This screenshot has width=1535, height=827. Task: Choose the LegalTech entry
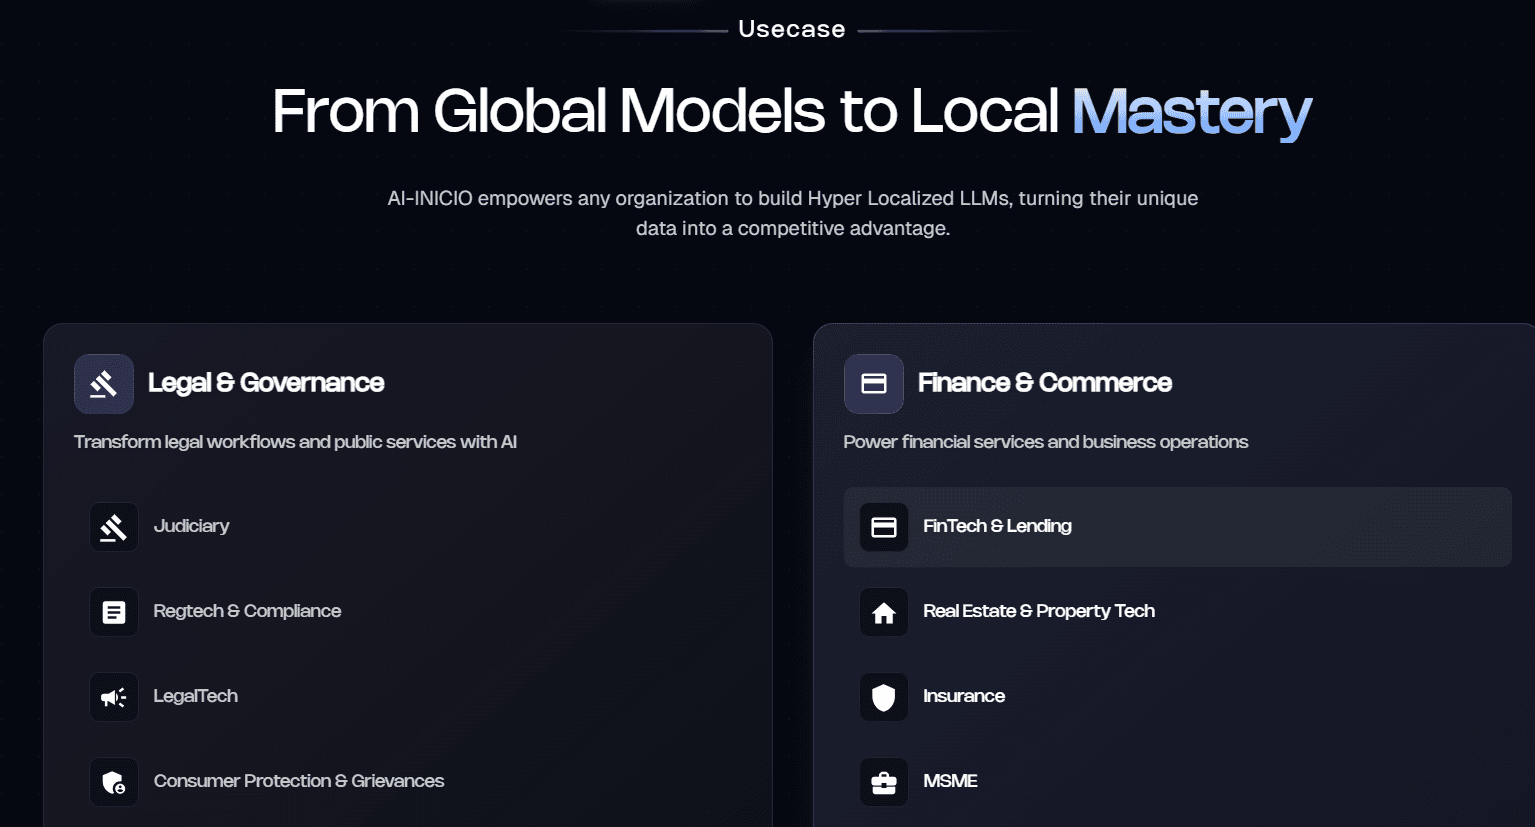195,696
